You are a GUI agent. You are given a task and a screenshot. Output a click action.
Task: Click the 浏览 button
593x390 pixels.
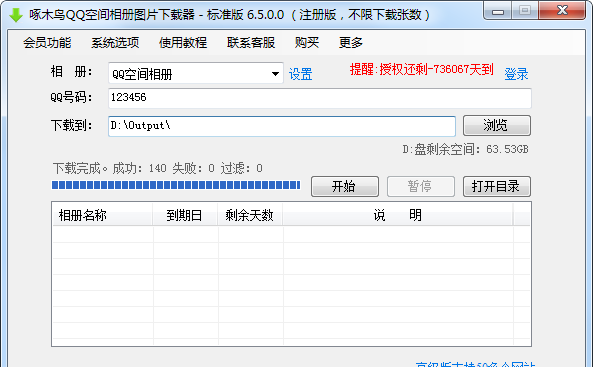497,126
